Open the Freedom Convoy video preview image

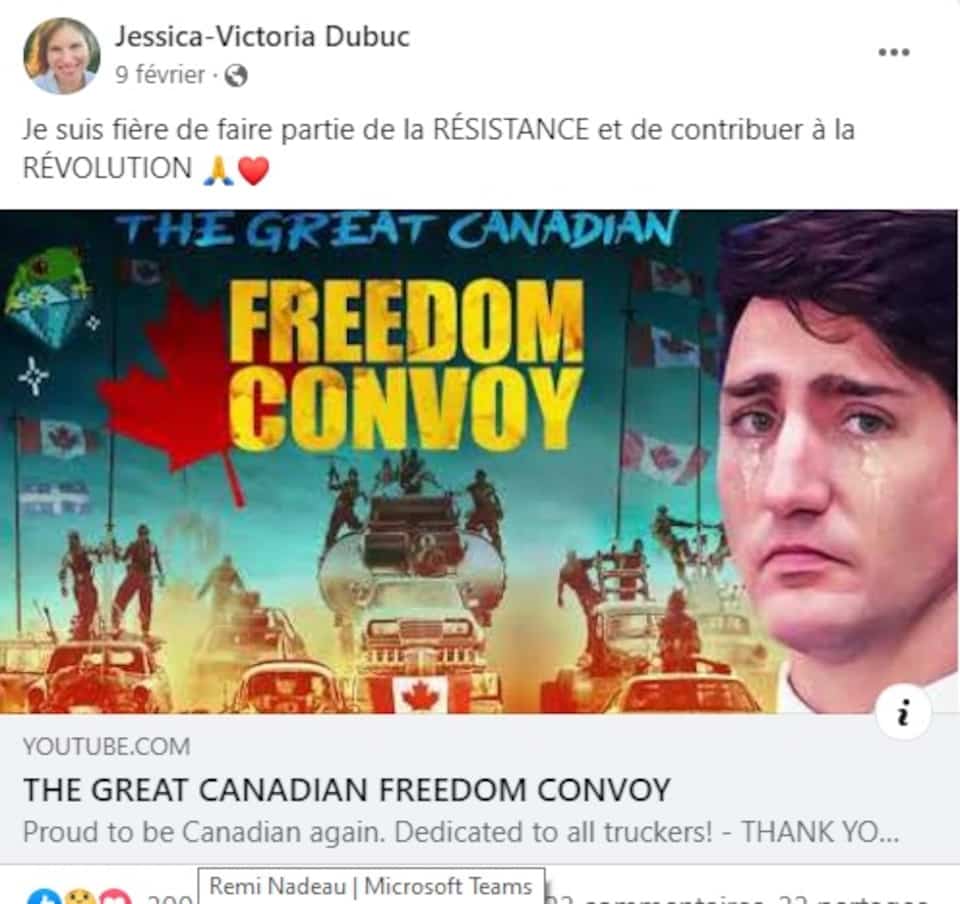479,461
